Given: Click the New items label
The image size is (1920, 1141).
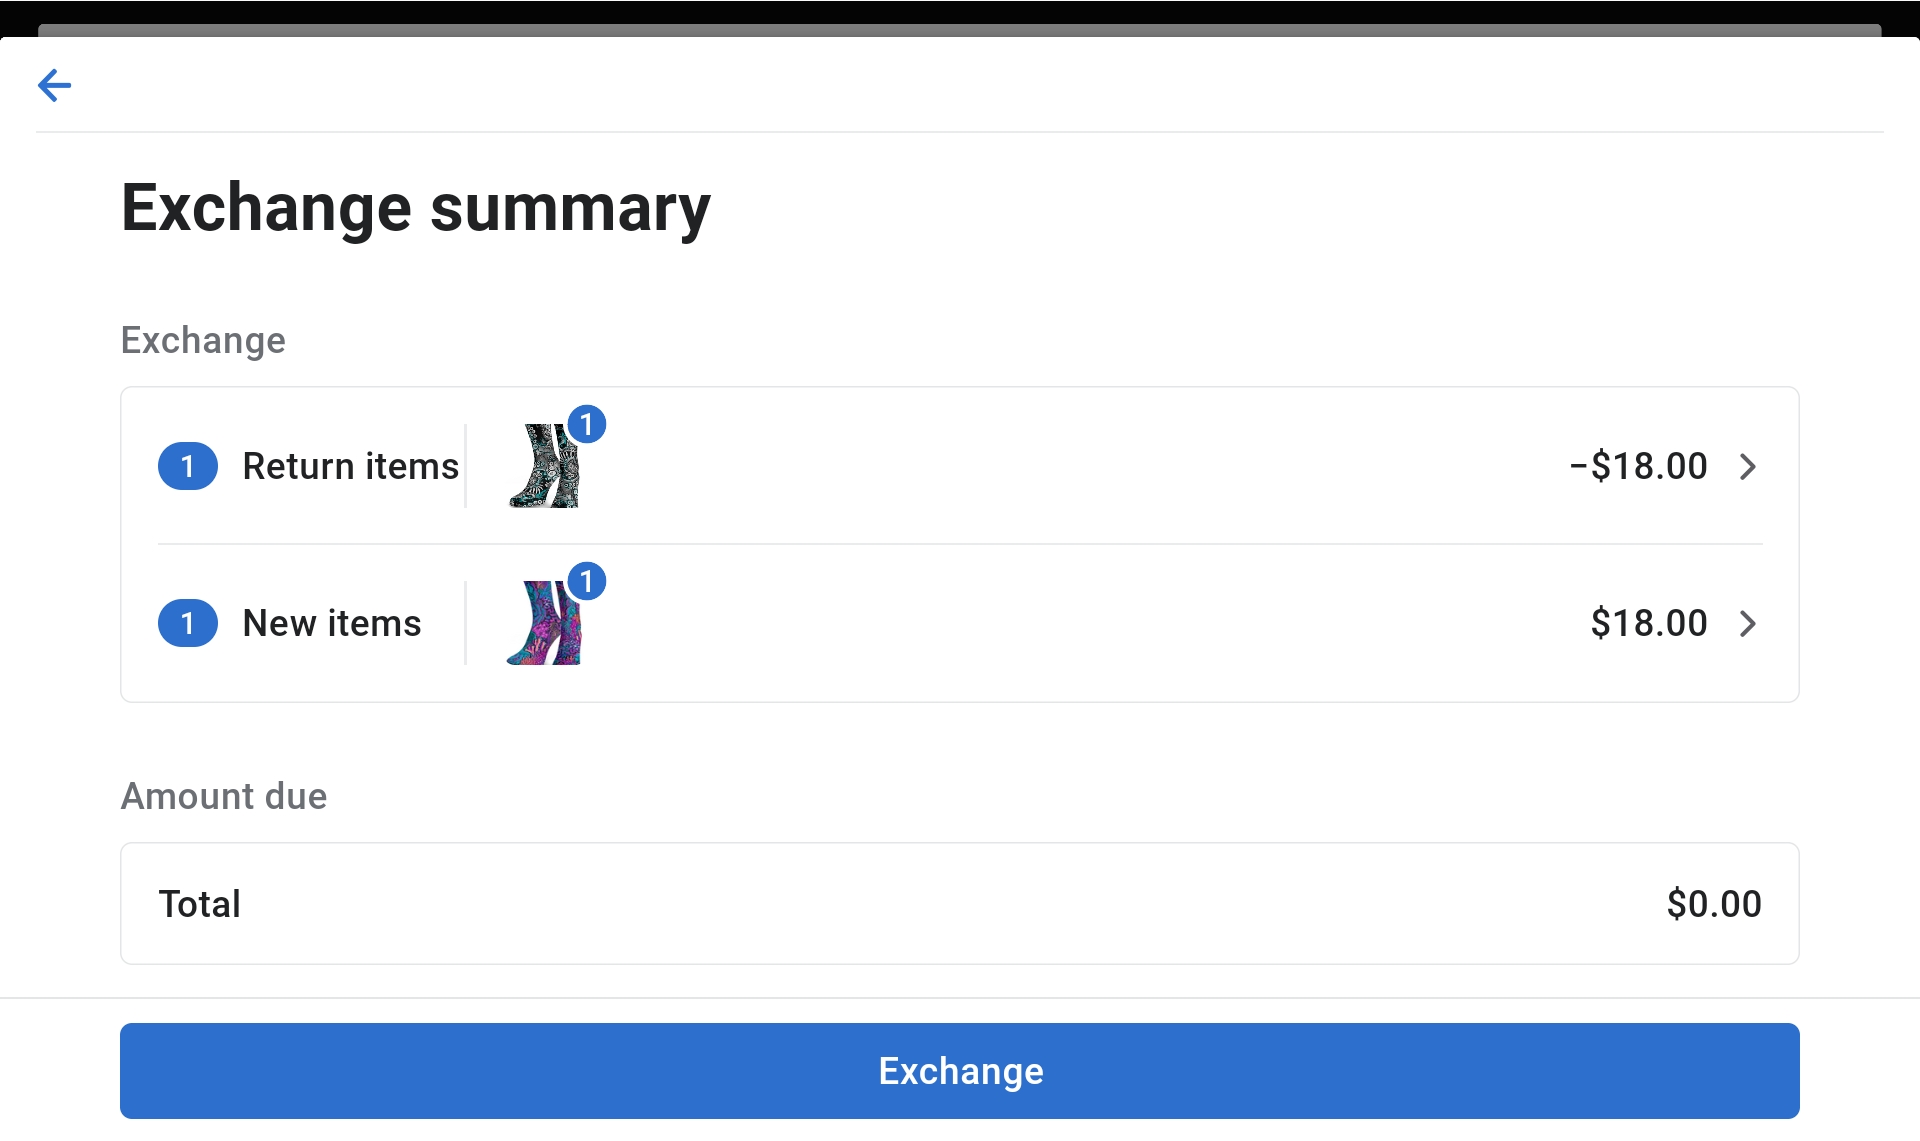Looking at the screenshot, I should pos(331,623).
